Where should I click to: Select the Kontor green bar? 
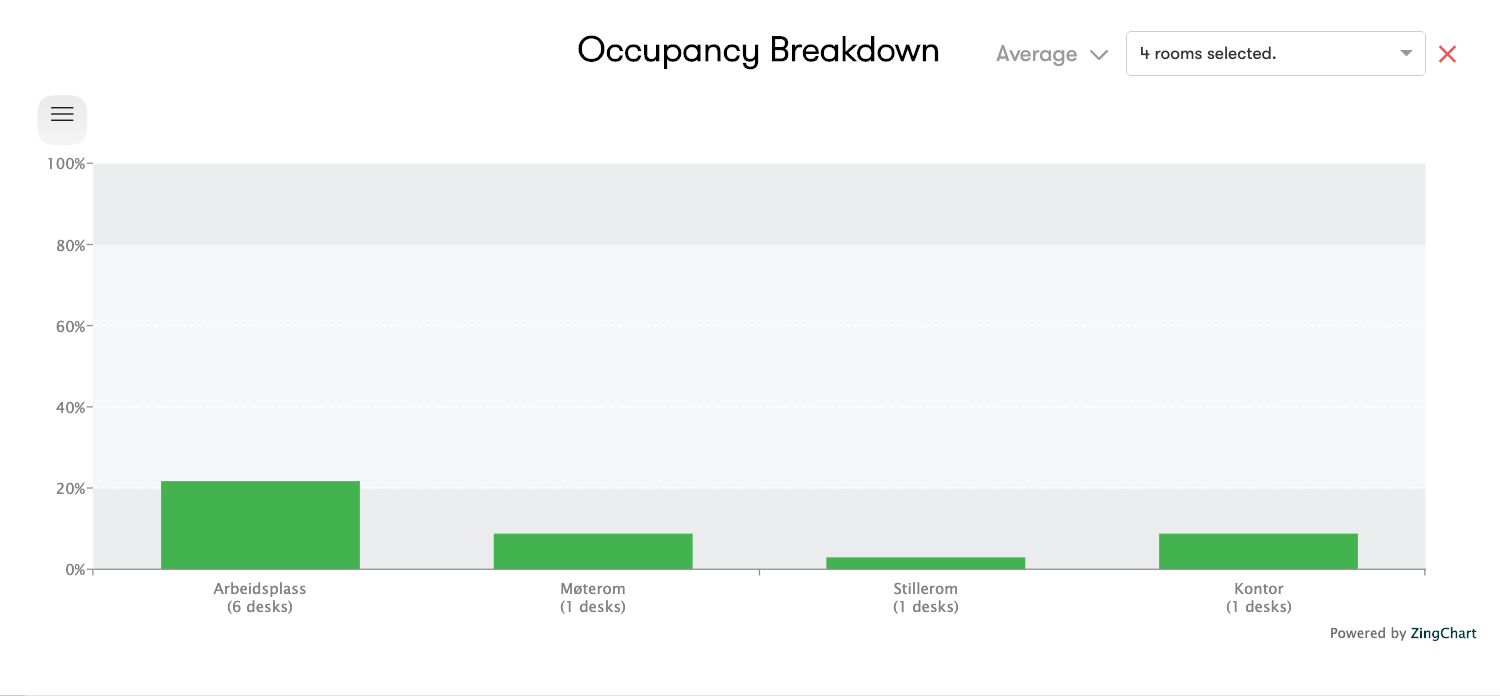pos(1258,551)
